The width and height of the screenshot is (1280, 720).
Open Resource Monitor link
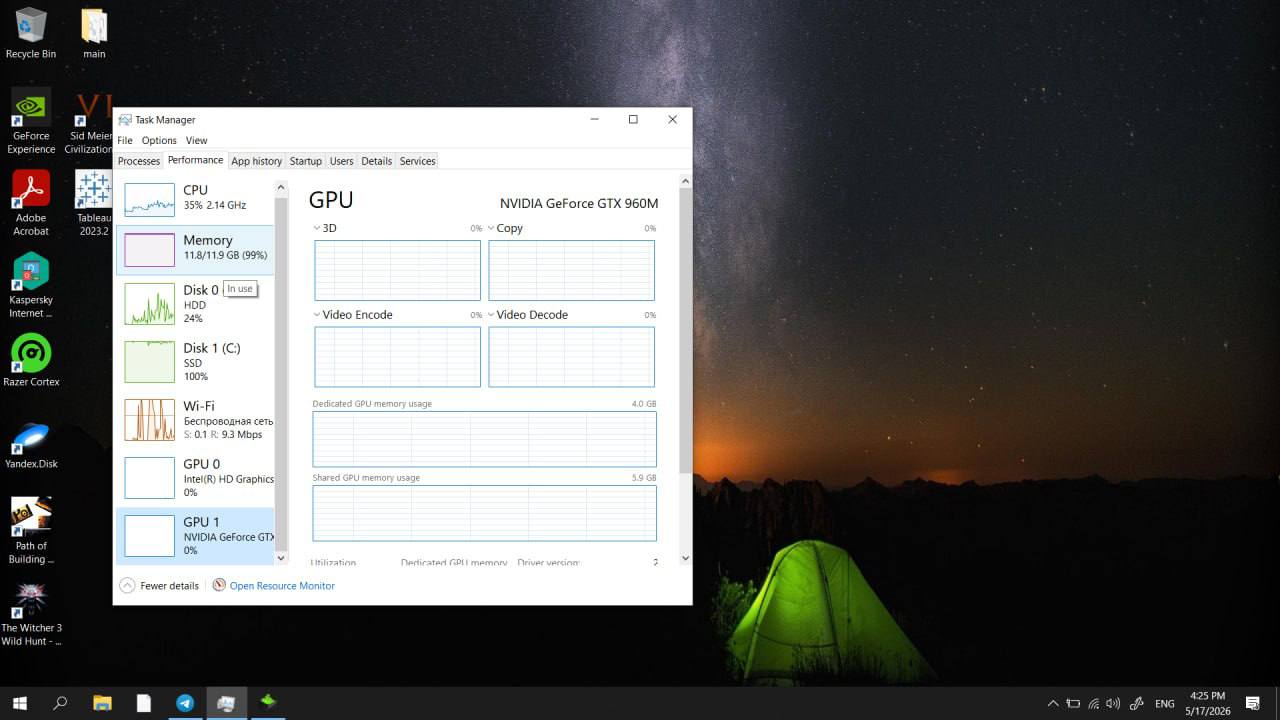282,586
